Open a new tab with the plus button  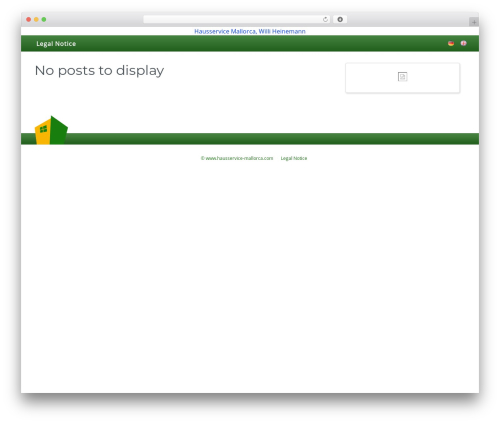pyautogui.click(x=474, y=22)
